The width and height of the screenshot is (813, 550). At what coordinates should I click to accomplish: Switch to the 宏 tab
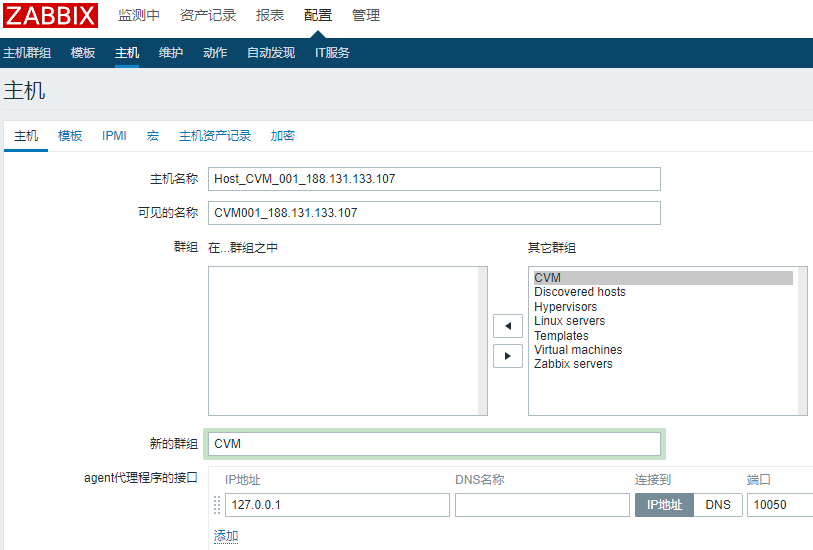pyautogui.click(x=152, y=136)
